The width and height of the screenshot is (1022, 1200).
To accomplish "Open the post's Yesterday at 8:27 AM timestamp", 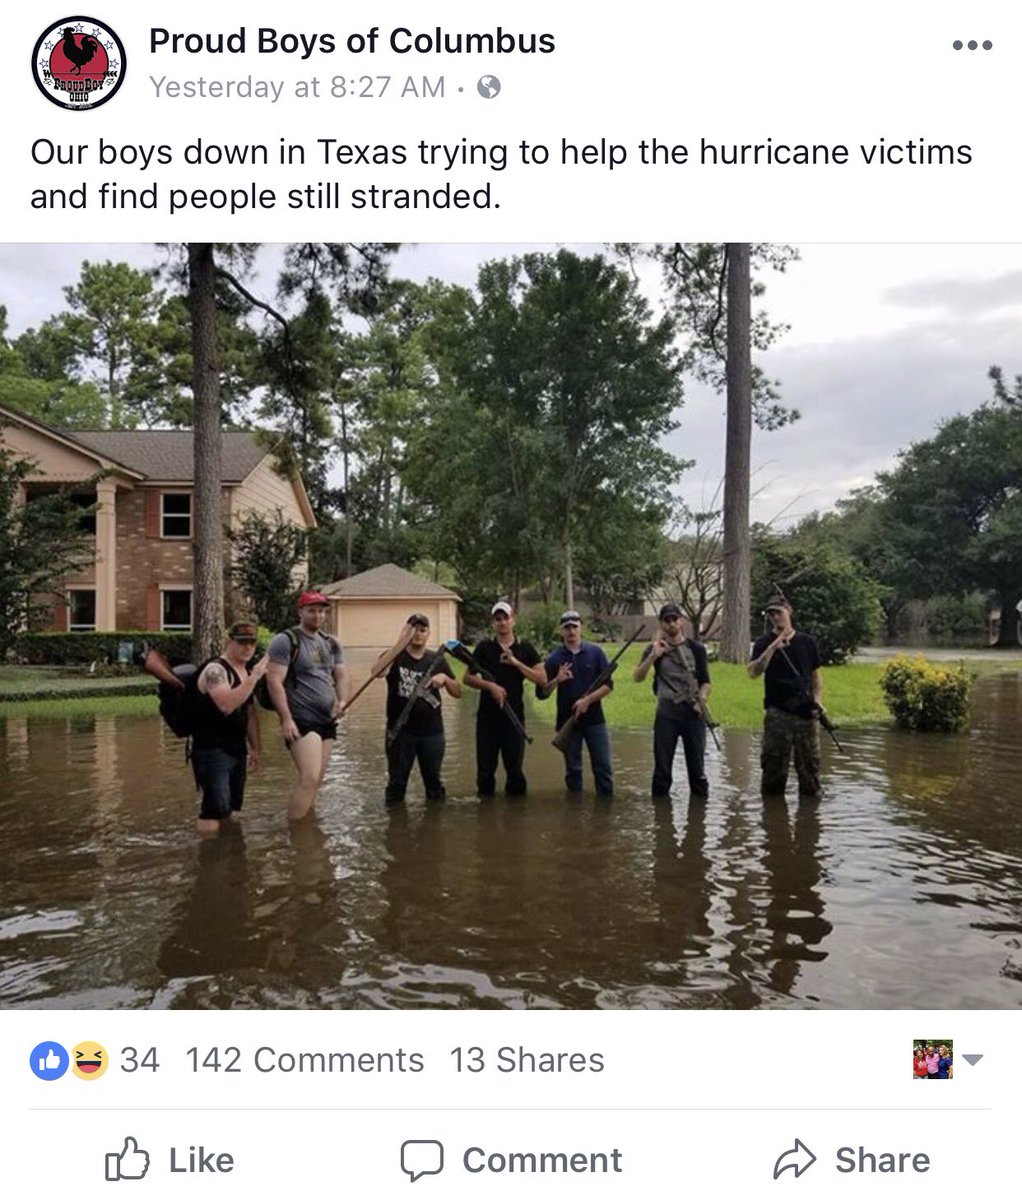I will point(297,87).
